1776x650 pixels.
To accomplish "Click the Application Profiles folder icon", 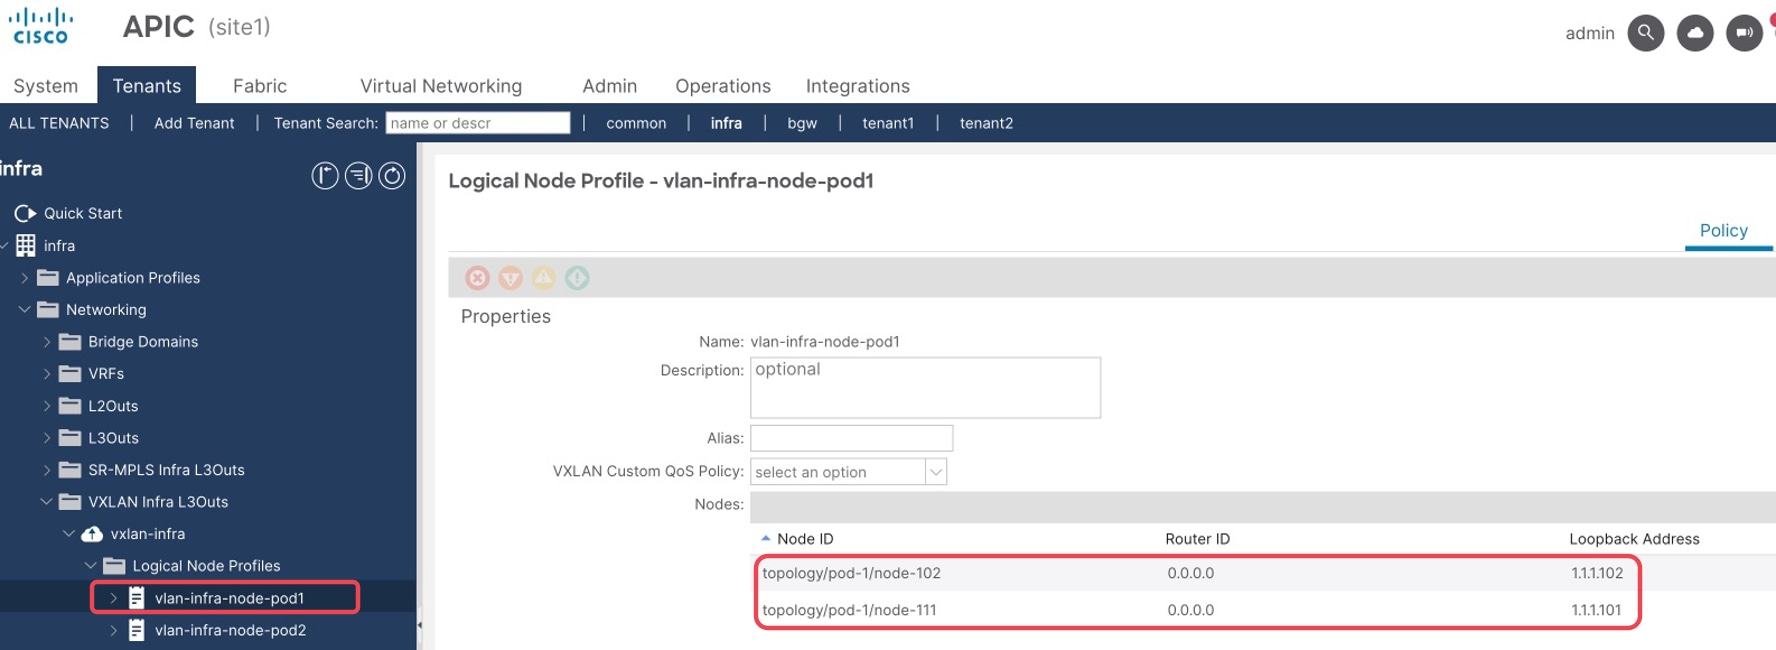I will click(x=48, y=278).
